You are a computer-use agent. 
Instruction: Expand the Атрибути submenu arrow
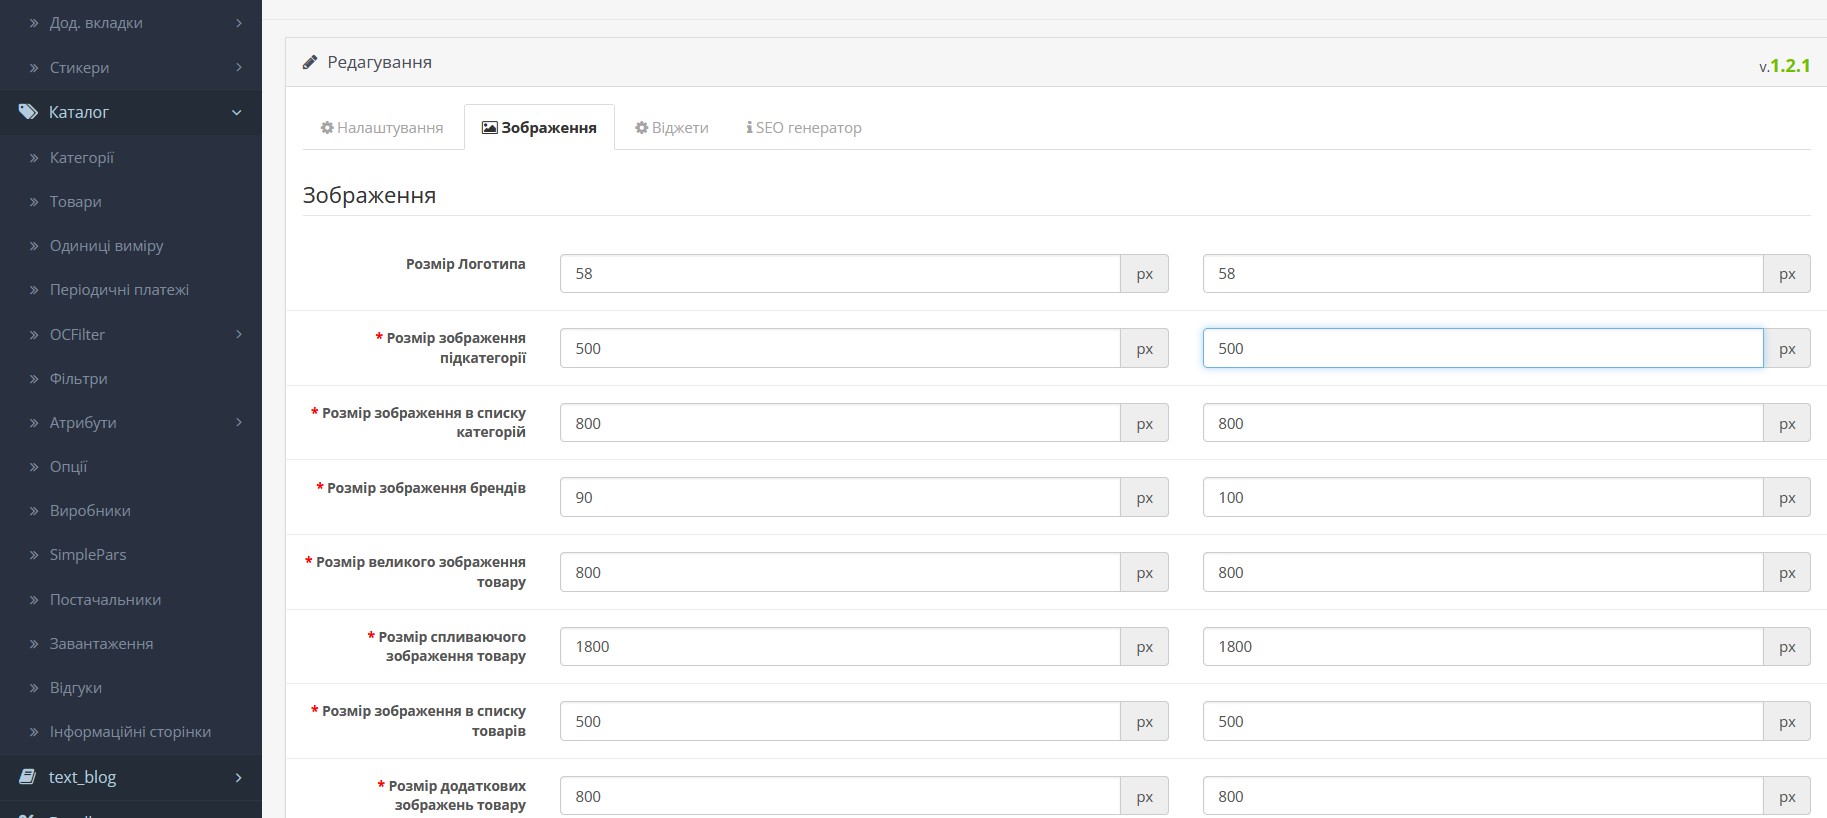click(x=239, y=422)
